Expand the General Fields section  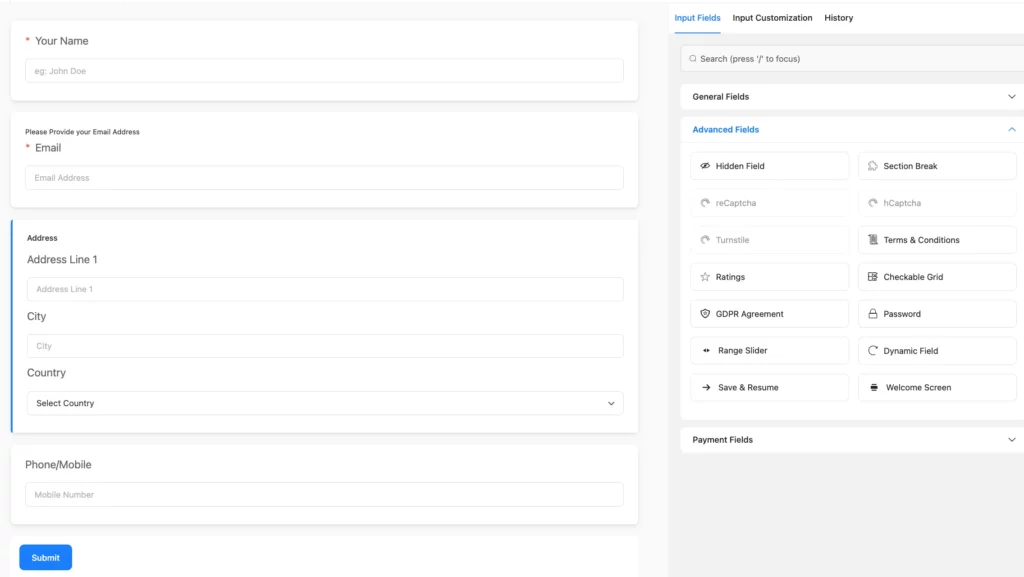pyautogui.click(x=854, y=97)
